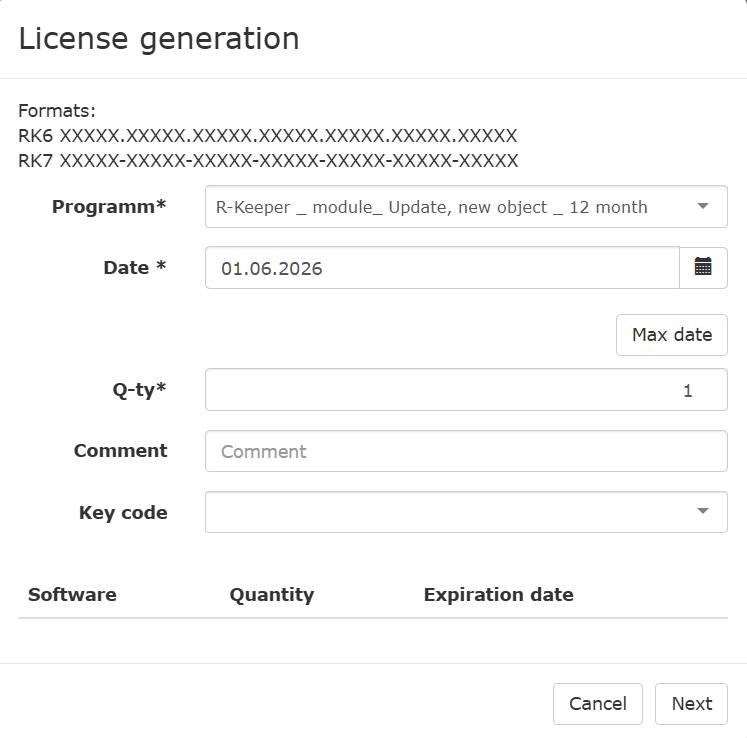
Task: Proceed with the Next button
Action: [691, 704]
